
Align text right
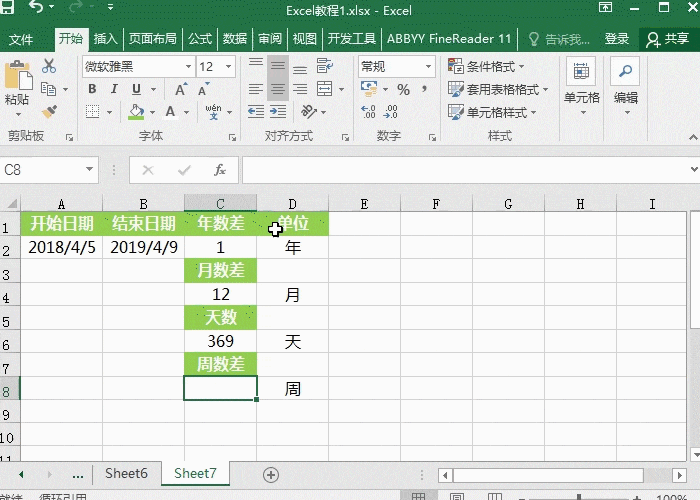tap(300, 89)
